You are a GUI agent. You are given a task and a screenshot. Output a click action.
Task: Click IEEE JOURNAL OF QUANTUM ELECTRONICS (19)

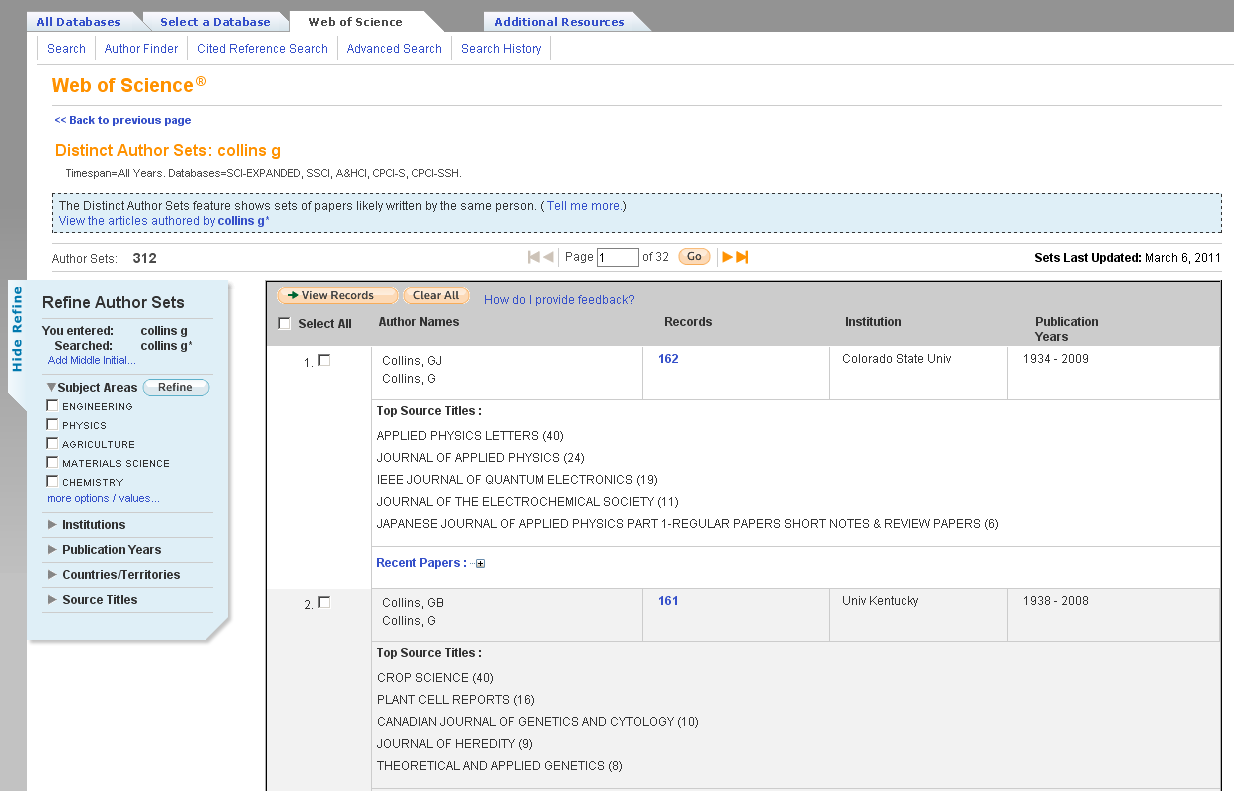(x=517, y=480)
